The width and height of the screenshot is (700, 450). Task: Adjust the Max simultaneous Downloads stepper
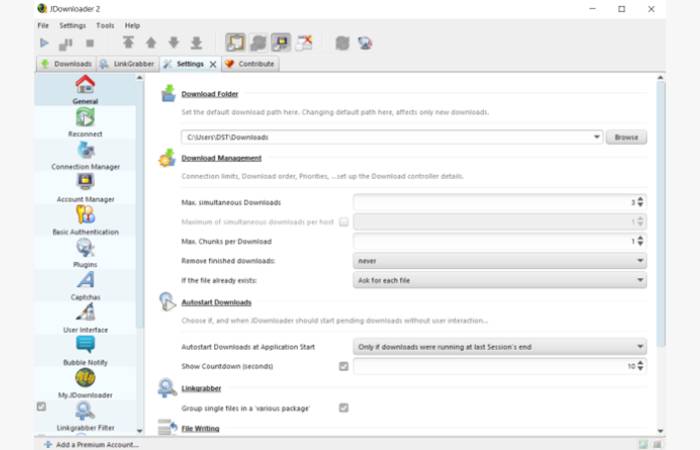click(640, 202)
